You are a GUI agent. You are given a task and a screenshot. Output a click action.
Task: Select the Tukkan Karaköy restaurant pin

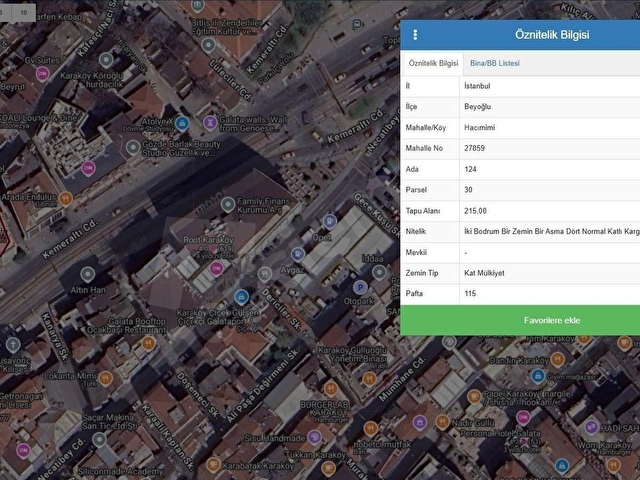[328, 468]
